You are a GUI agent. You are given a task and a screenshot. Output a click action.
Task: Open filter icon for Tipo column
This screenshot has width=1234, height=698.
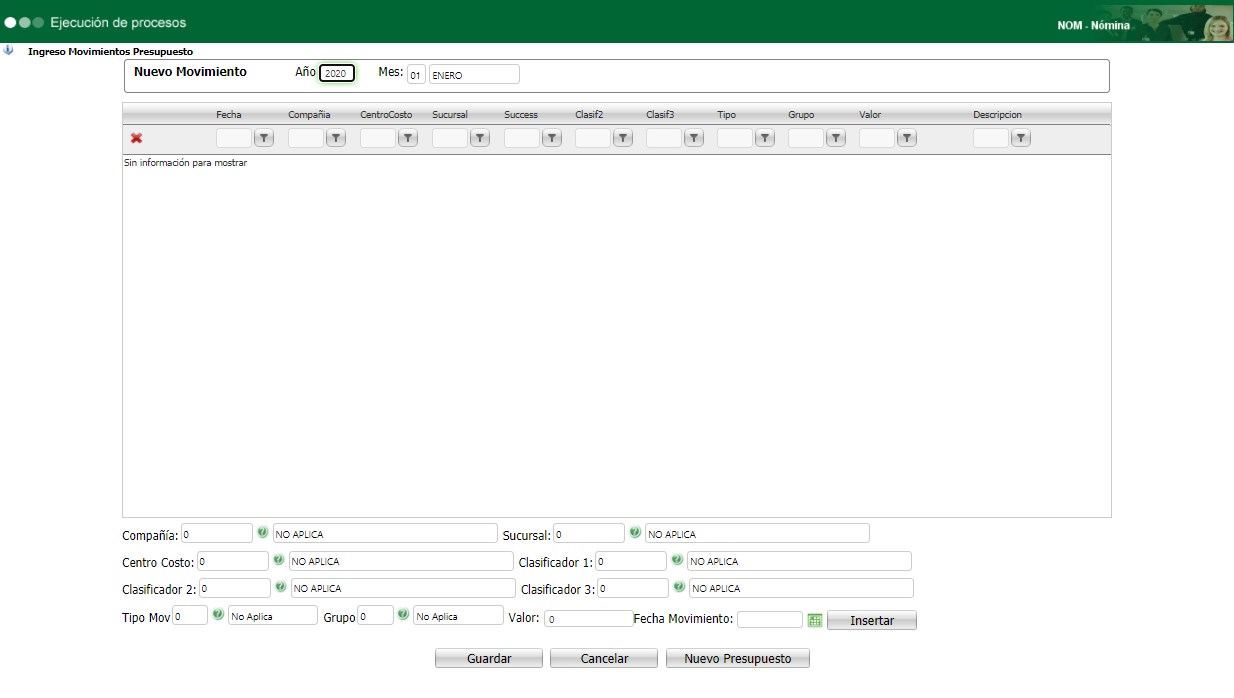point(765,138)
